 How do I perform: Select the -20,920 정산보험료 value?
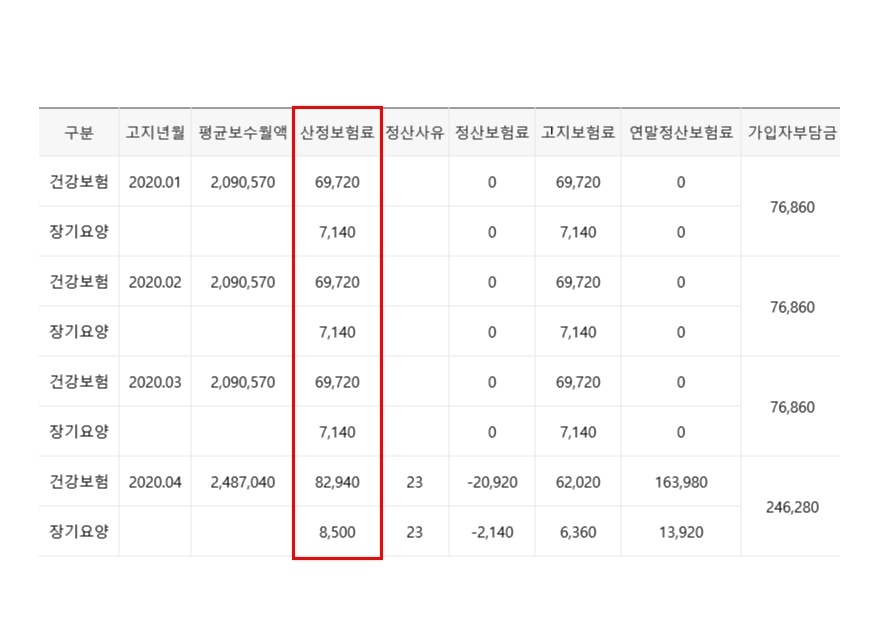[x=492, y=482]
